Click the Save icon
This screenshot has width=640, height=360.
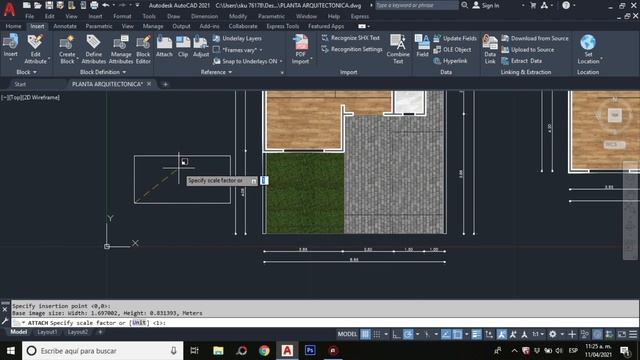(x=49, y=5)
